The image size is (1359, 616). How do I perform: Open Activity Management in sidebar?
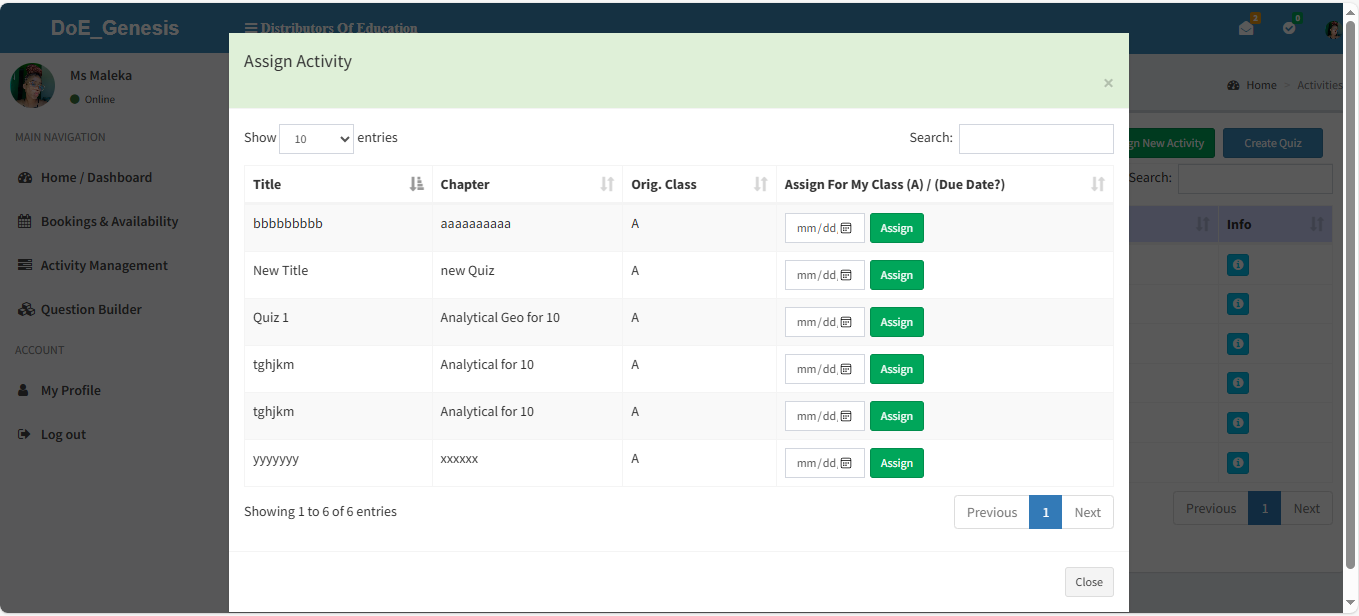point(104,265)
